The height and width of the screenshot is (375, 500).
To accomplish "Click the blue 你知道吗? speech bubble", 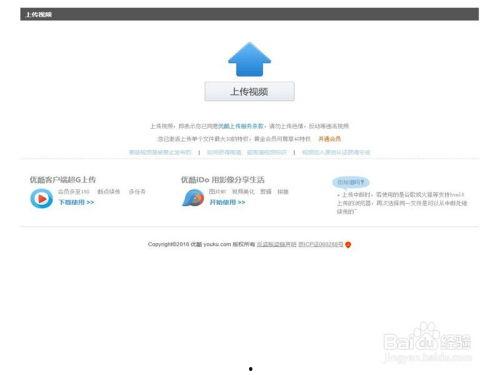I will (x=351, y=182).
